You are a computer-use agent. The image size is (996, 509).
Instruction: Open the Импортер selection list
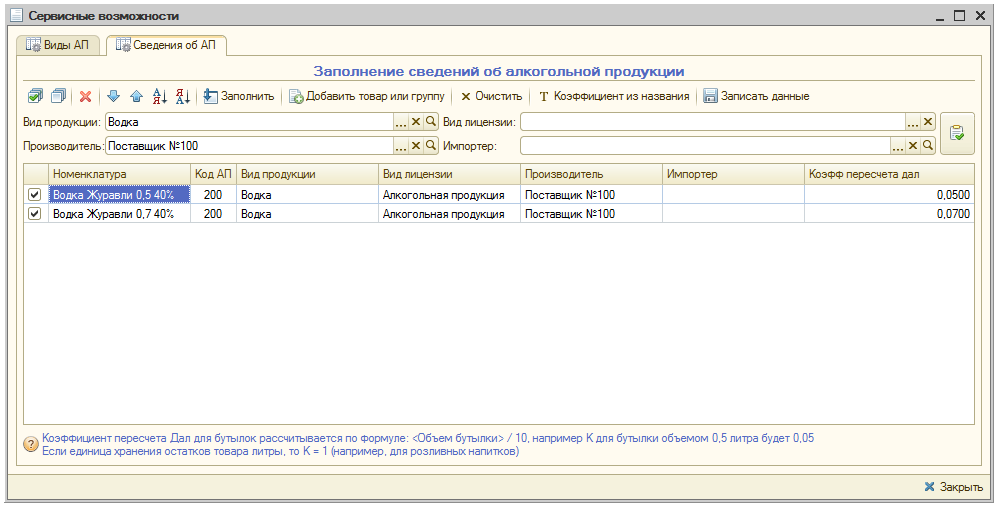point(897,146)
